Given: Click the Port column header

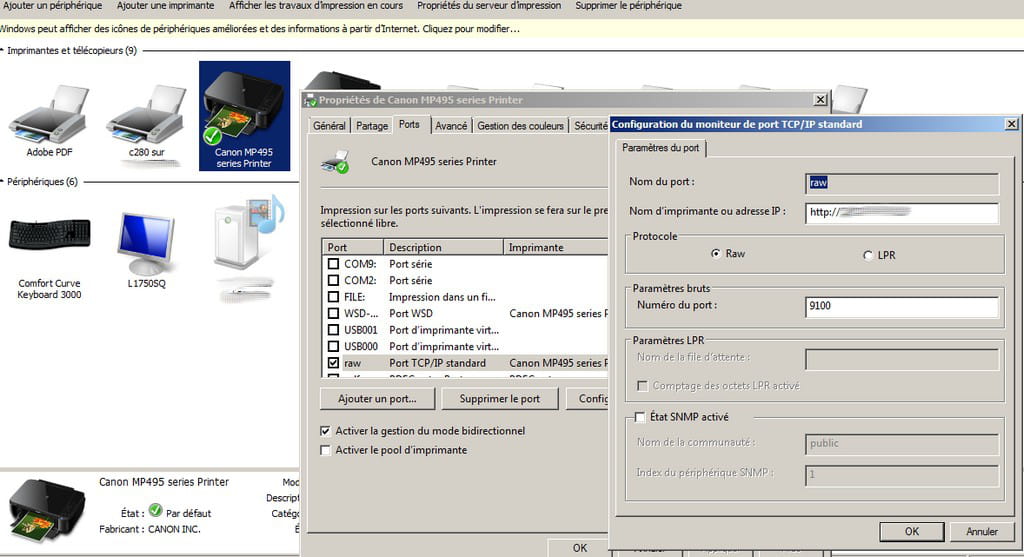Looking at the screenshot, I should click(x=353, y=247).
